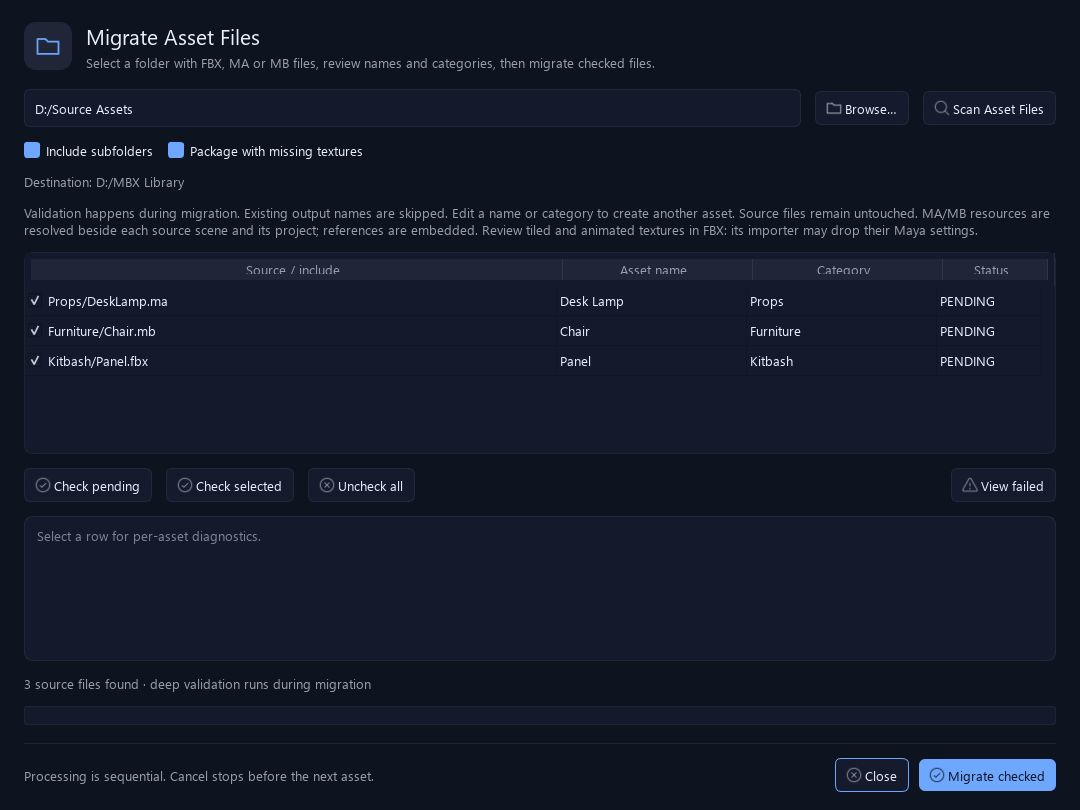Uncheck the Furniture/Chair.mb row checkbox
The image size is (1080, 810).
tap(35, 331)
